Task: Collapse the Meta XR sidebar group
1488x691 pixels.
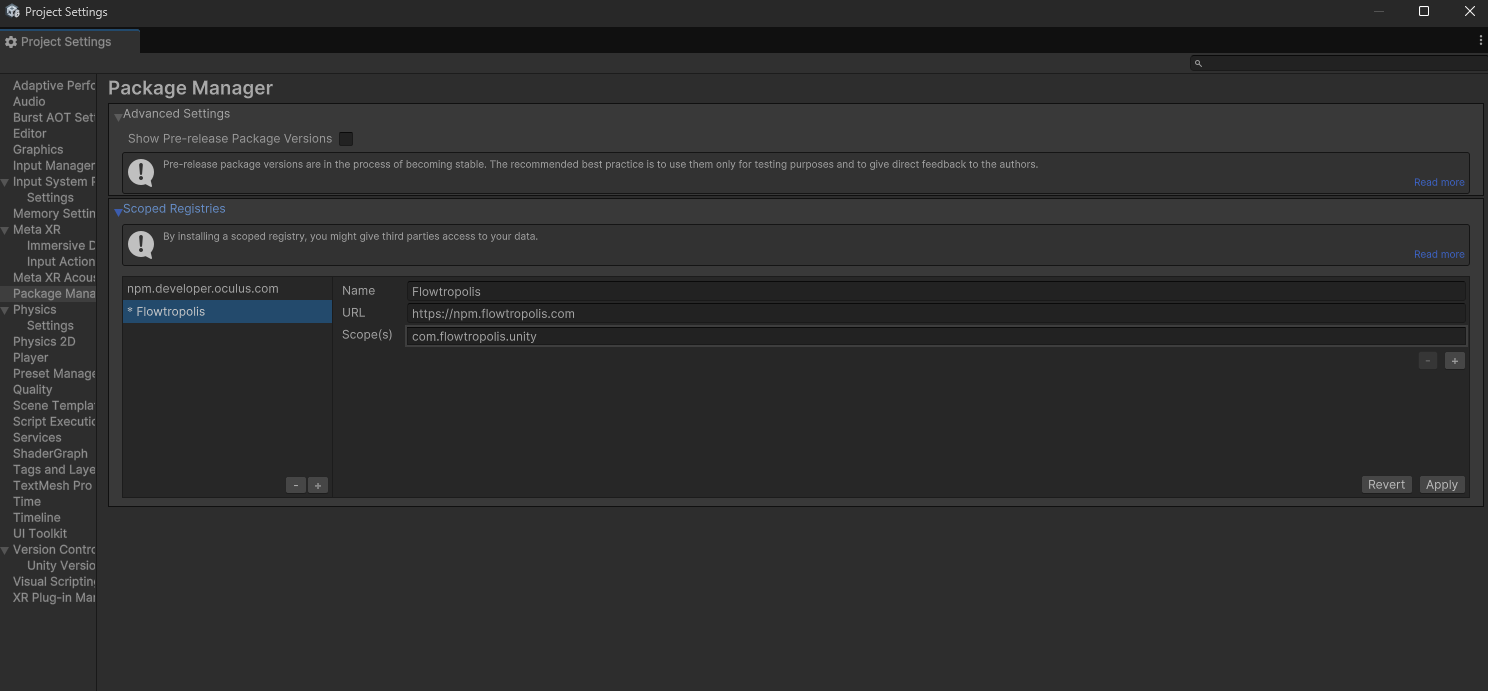Action: 5,229
